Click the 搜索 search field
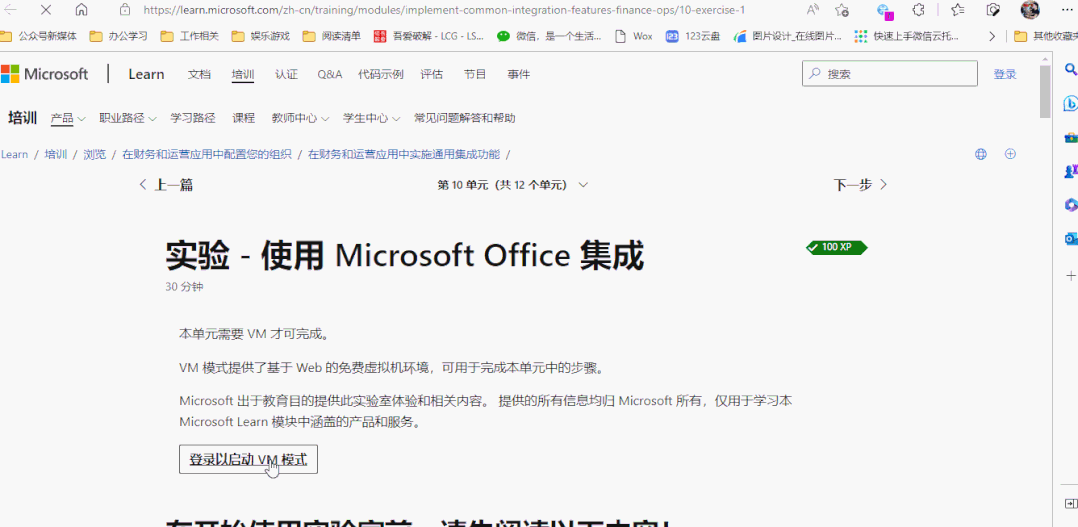The image size is (1078, 527). coord(890,74)
